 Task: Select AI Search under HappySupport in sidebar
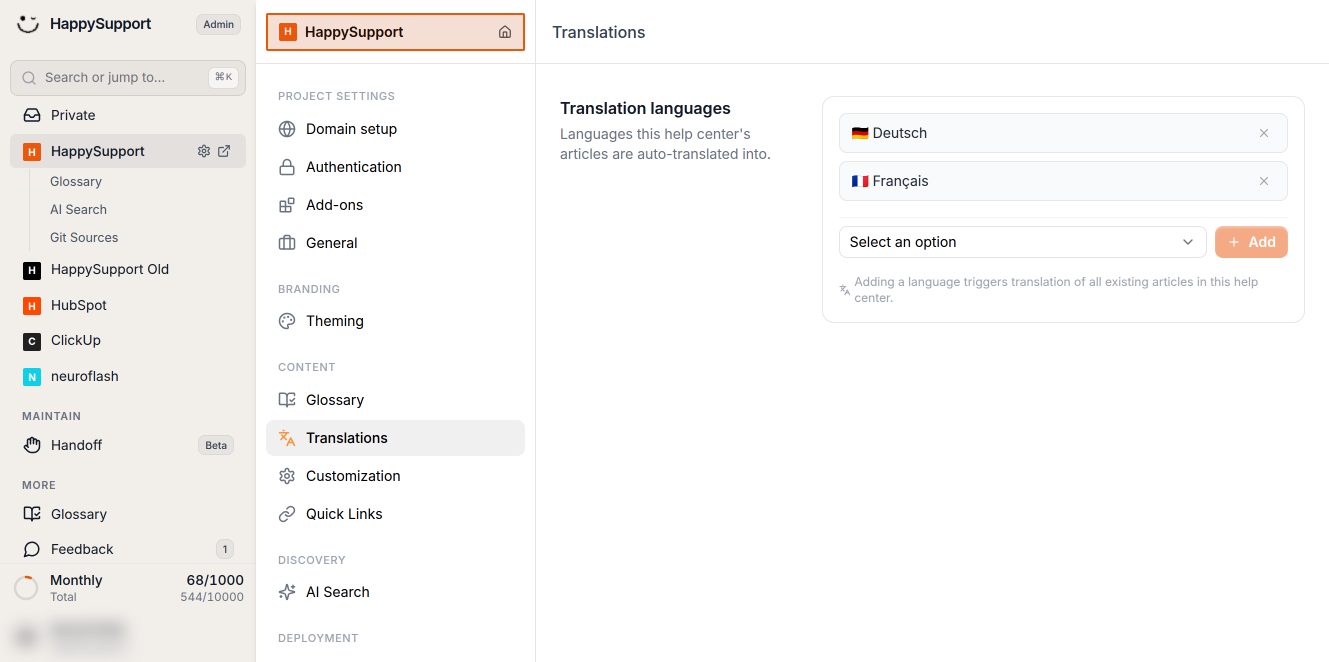point(78,209)
